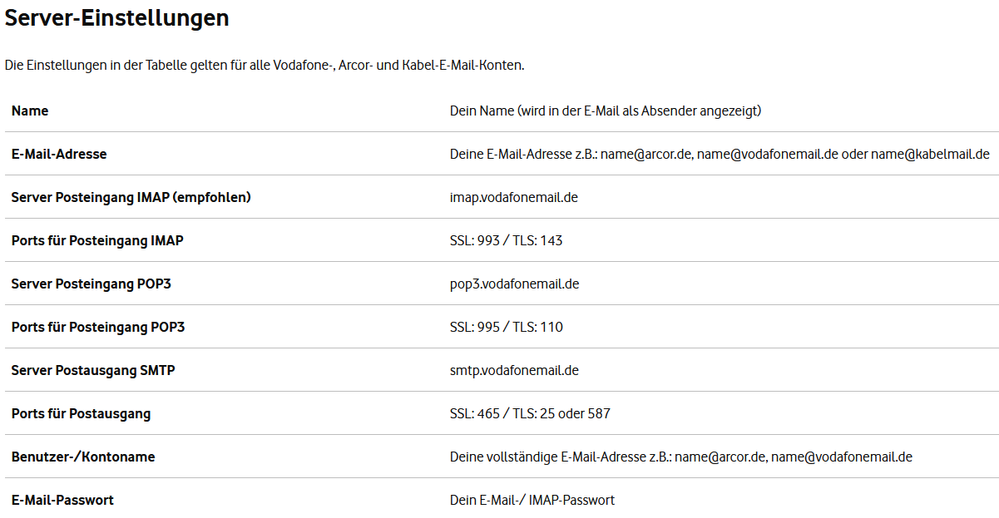This screenshot has height=518, width=999.
Task: Click the Server Postausgang SMTP label
Action: tap(93, 370)
